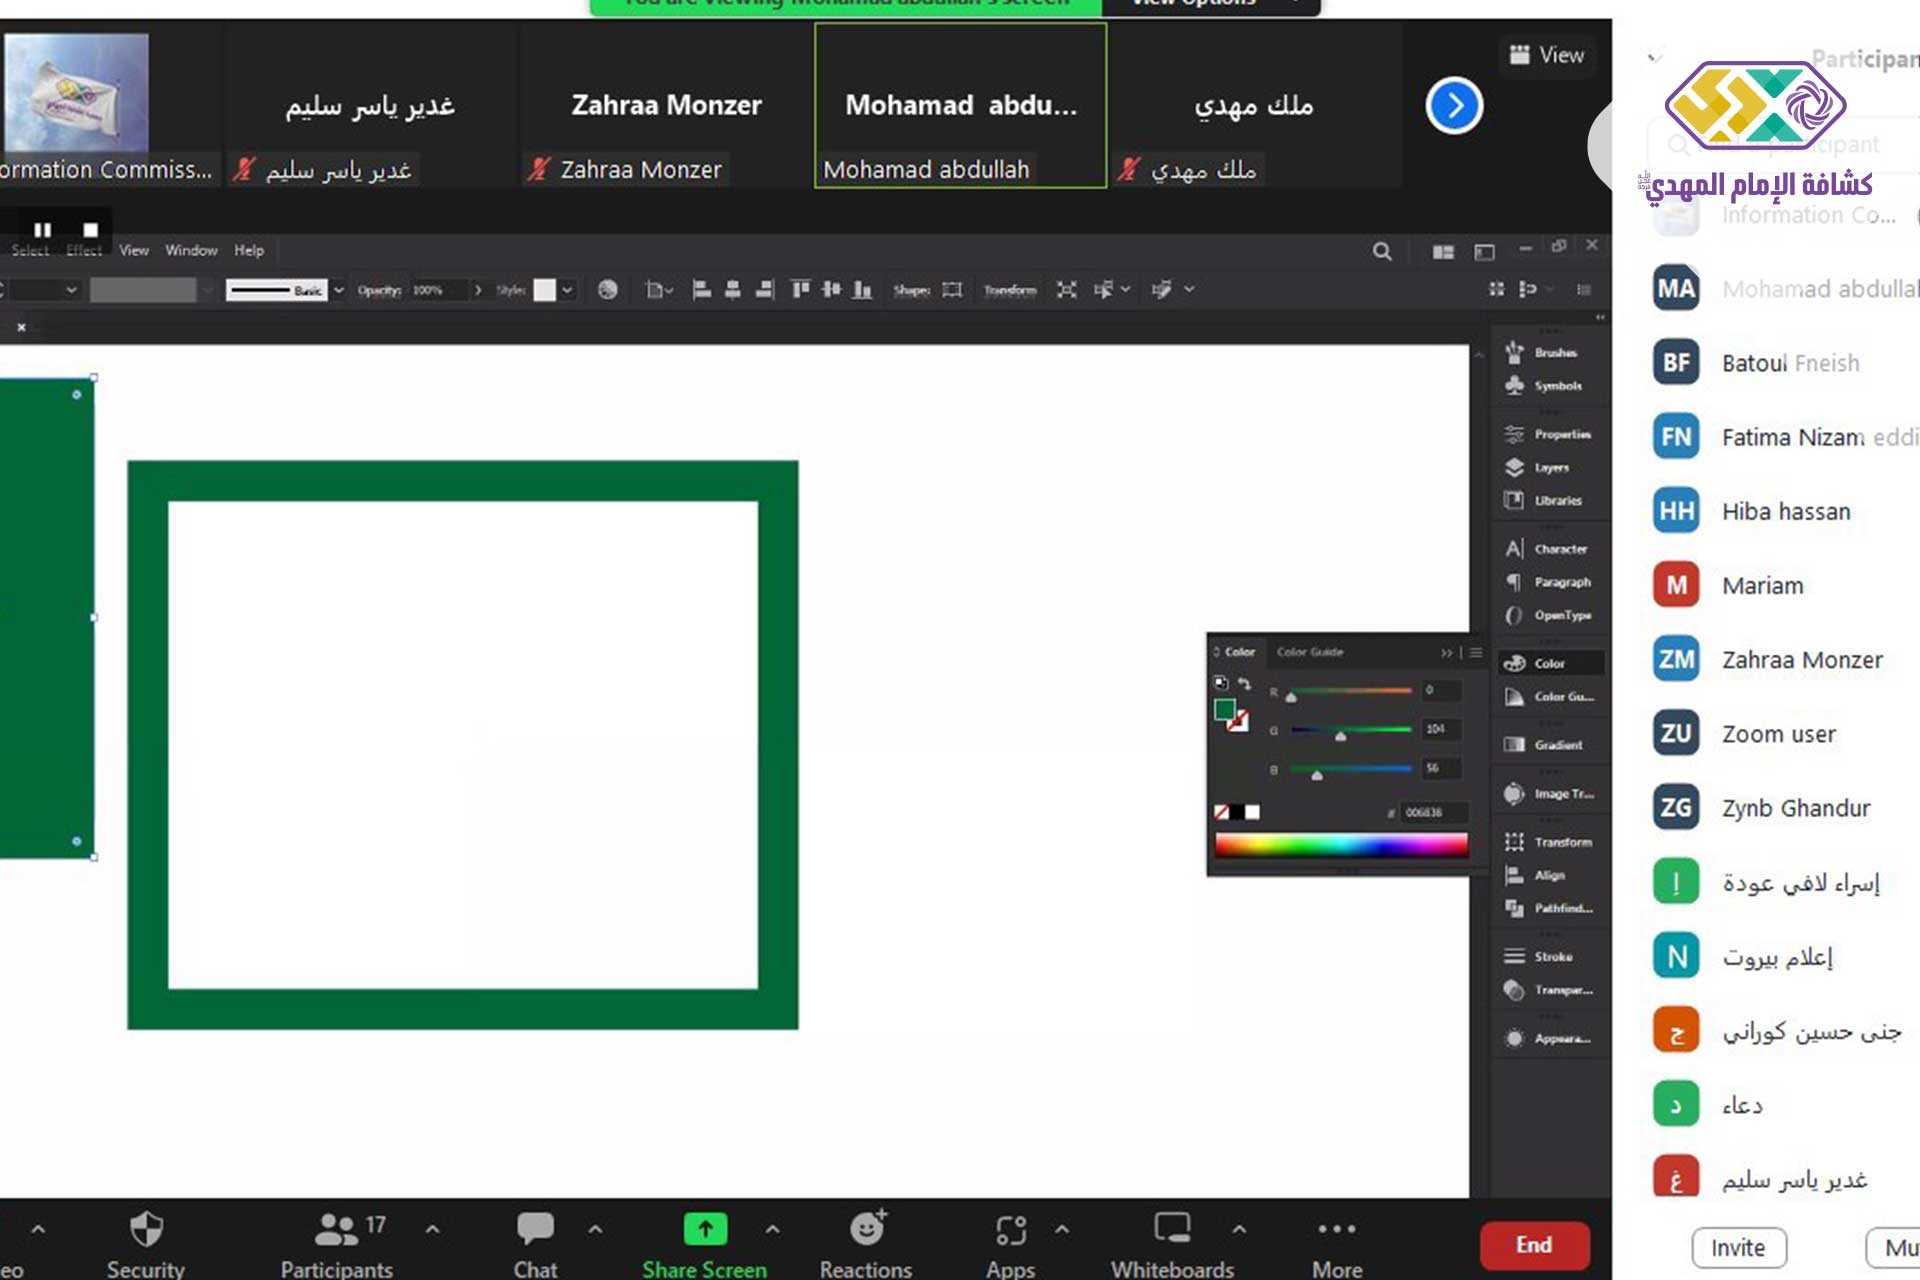Click the red End button
This screenshot has height=1280, width=1920.
pos(1533,1245)
